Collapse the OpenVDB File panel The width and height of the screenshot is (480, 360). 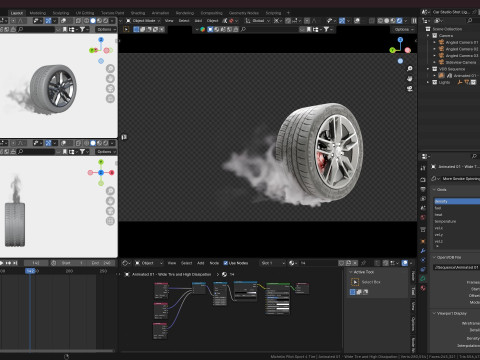(x=434, y=257)
